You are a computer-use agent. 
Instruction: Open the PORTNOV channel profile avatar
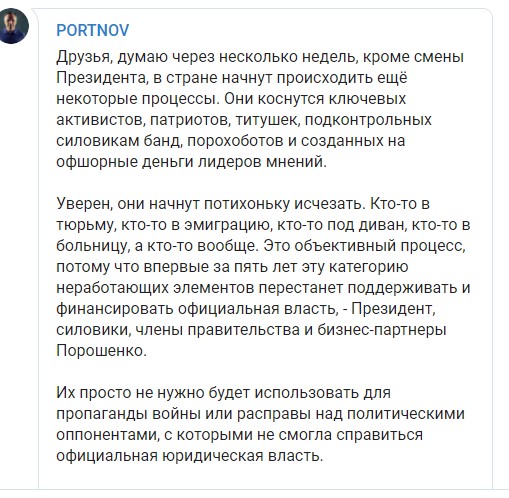pyautogui.click(x=13, y=26)
